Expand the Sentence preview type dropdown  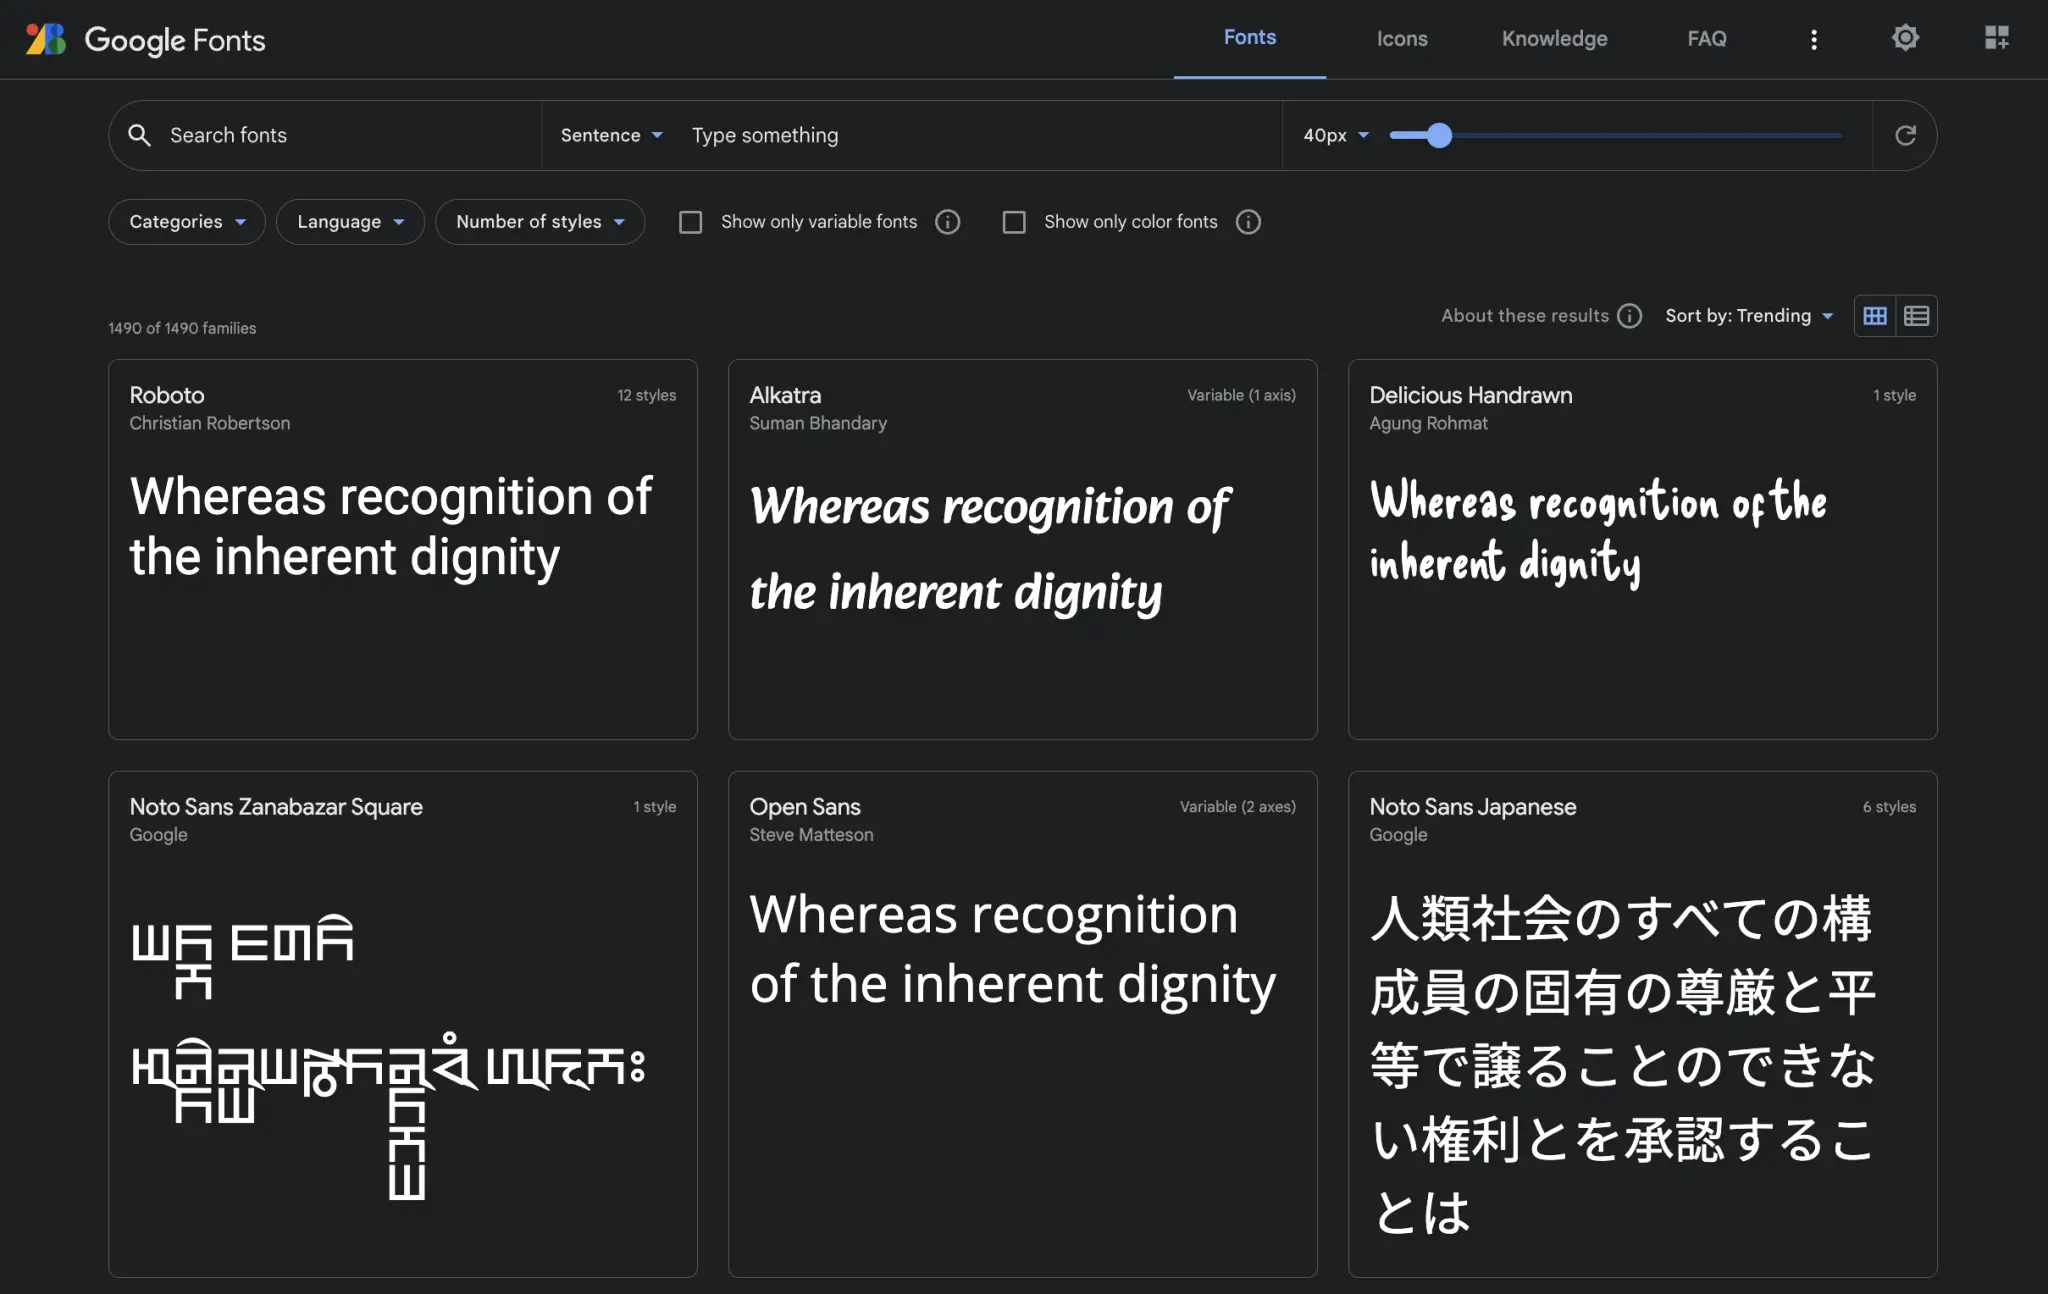tap(611, 135)
